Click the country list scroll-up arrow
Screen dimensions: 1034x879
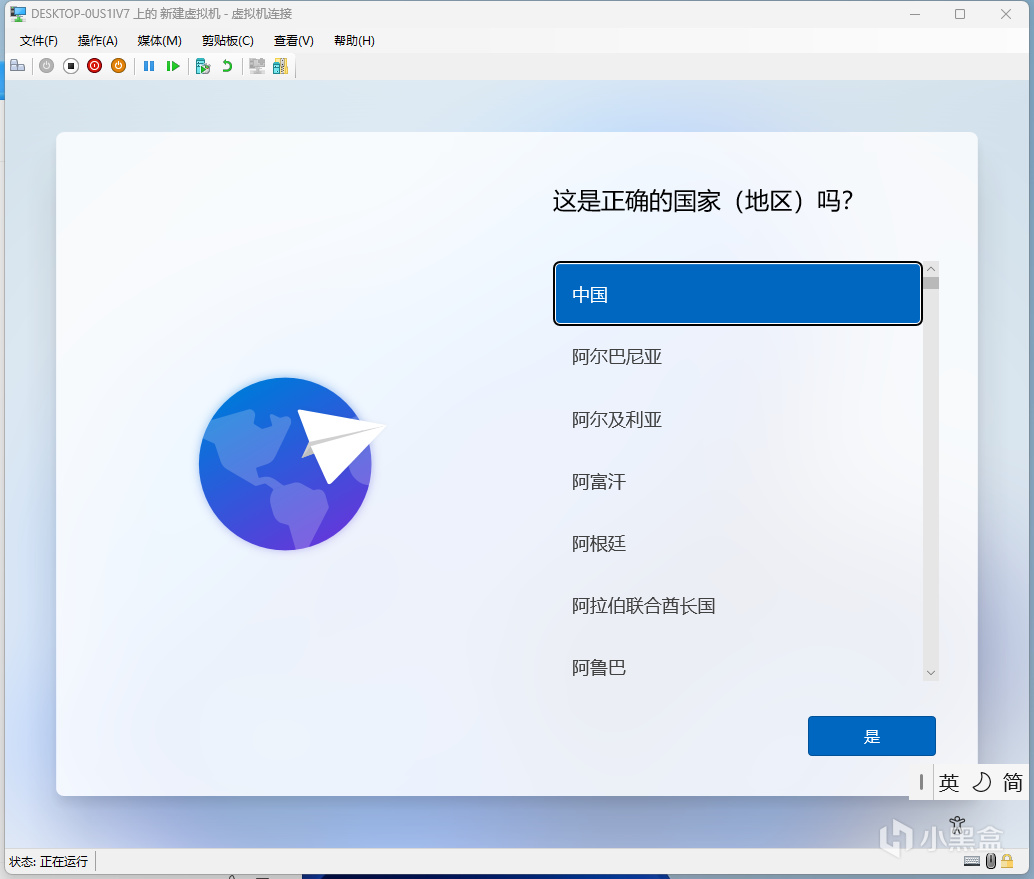pyautogui.click(x=930, y=269)
